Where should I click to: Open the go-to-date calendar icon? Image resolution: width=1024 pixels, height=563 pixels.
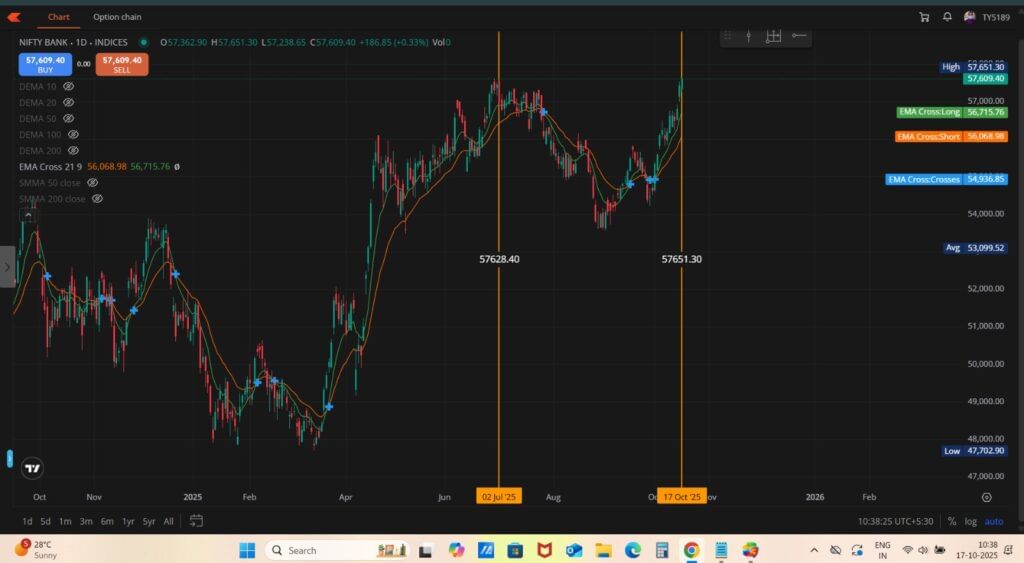(x=196, y=521)
